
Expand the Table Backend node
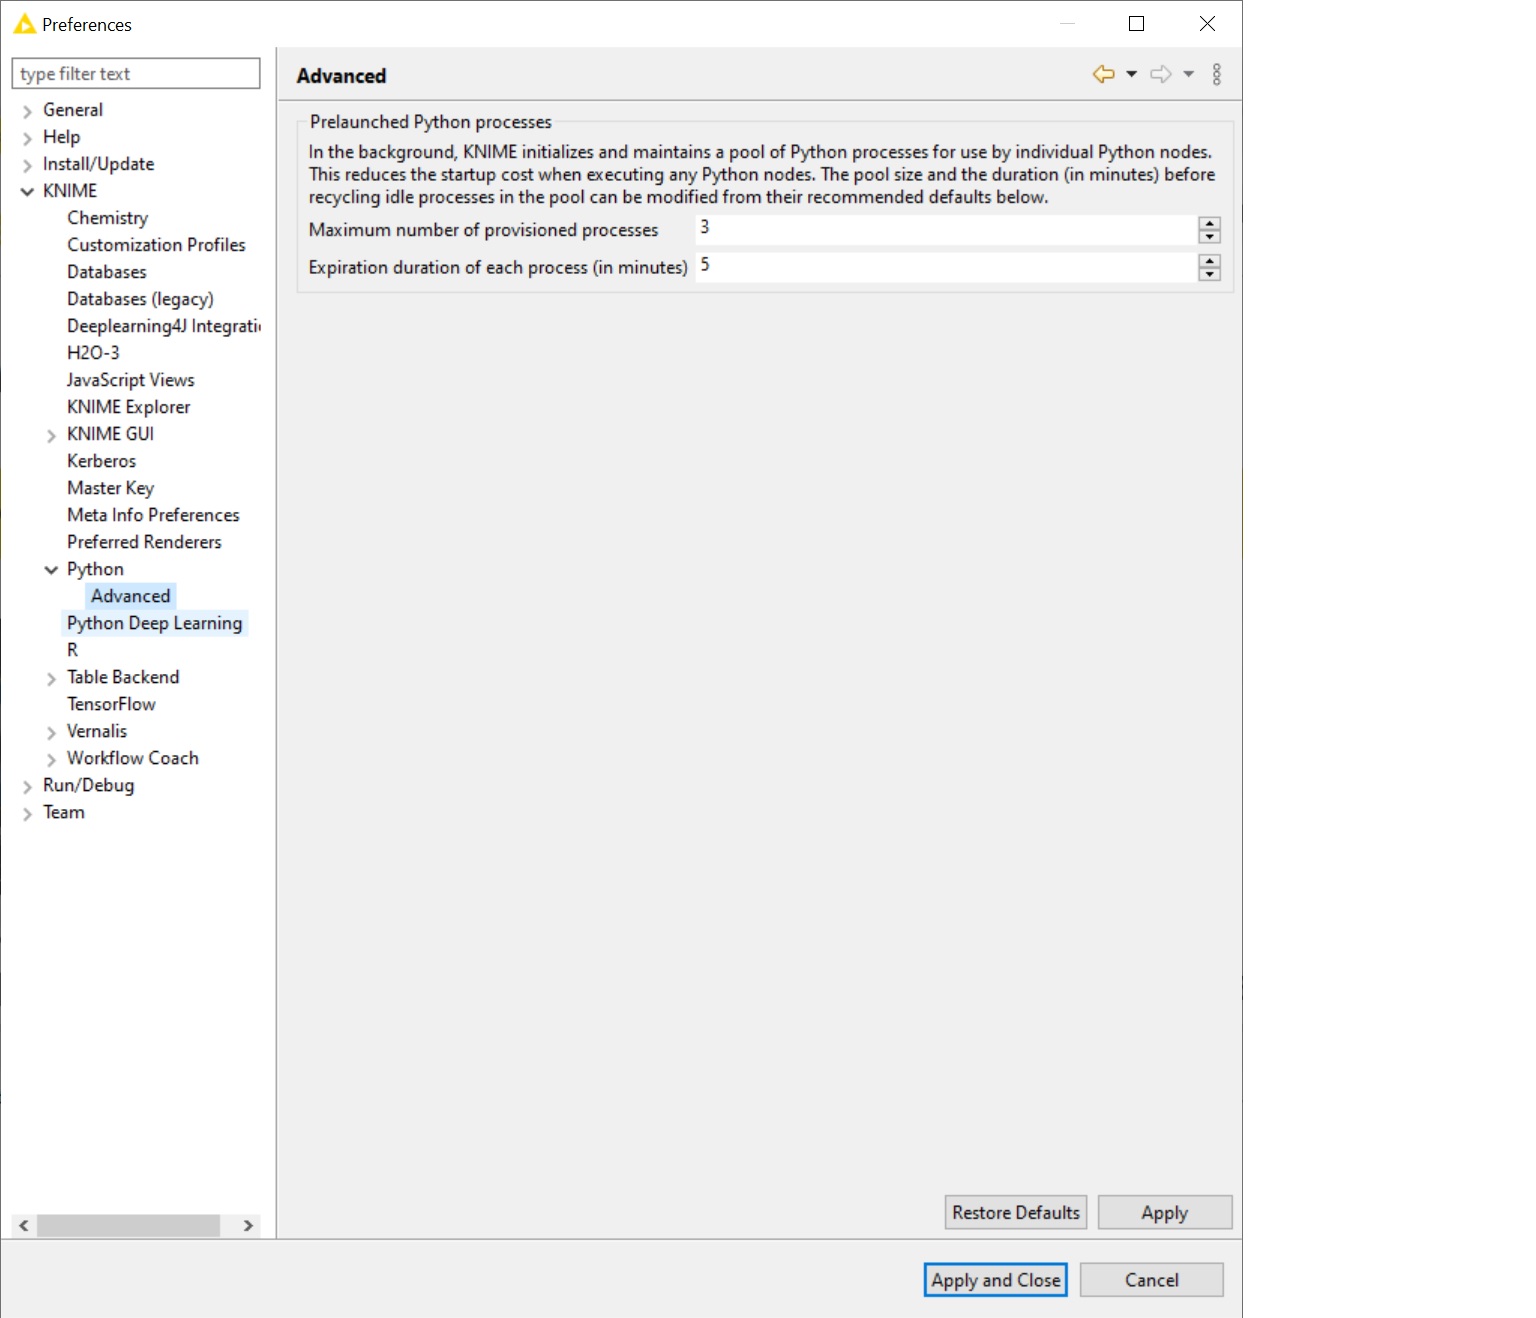click(51, 678)
